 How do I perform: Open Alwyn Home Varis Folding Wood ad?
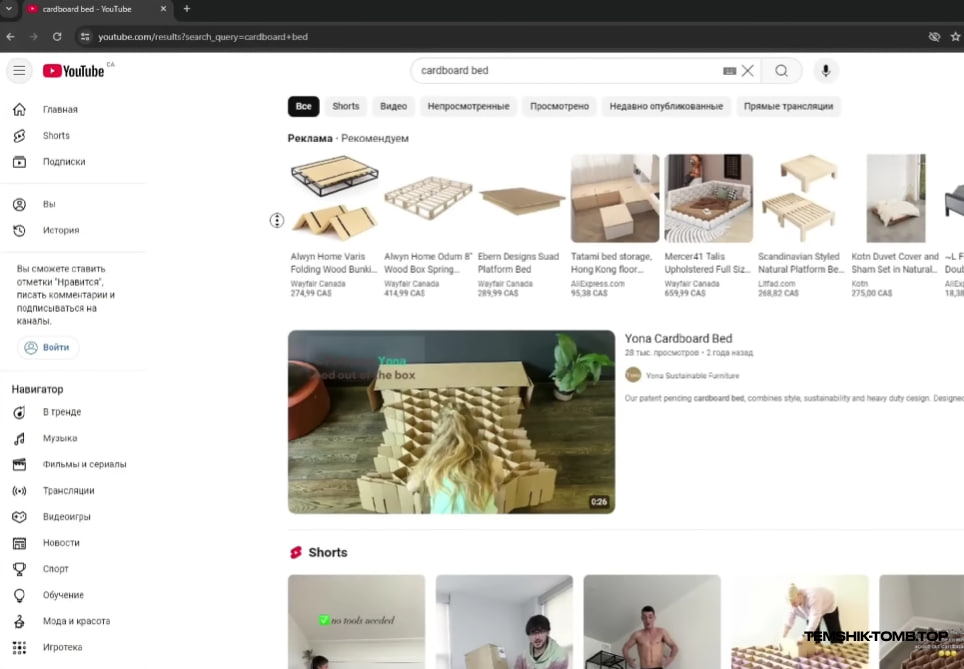[x=334, y=226]
